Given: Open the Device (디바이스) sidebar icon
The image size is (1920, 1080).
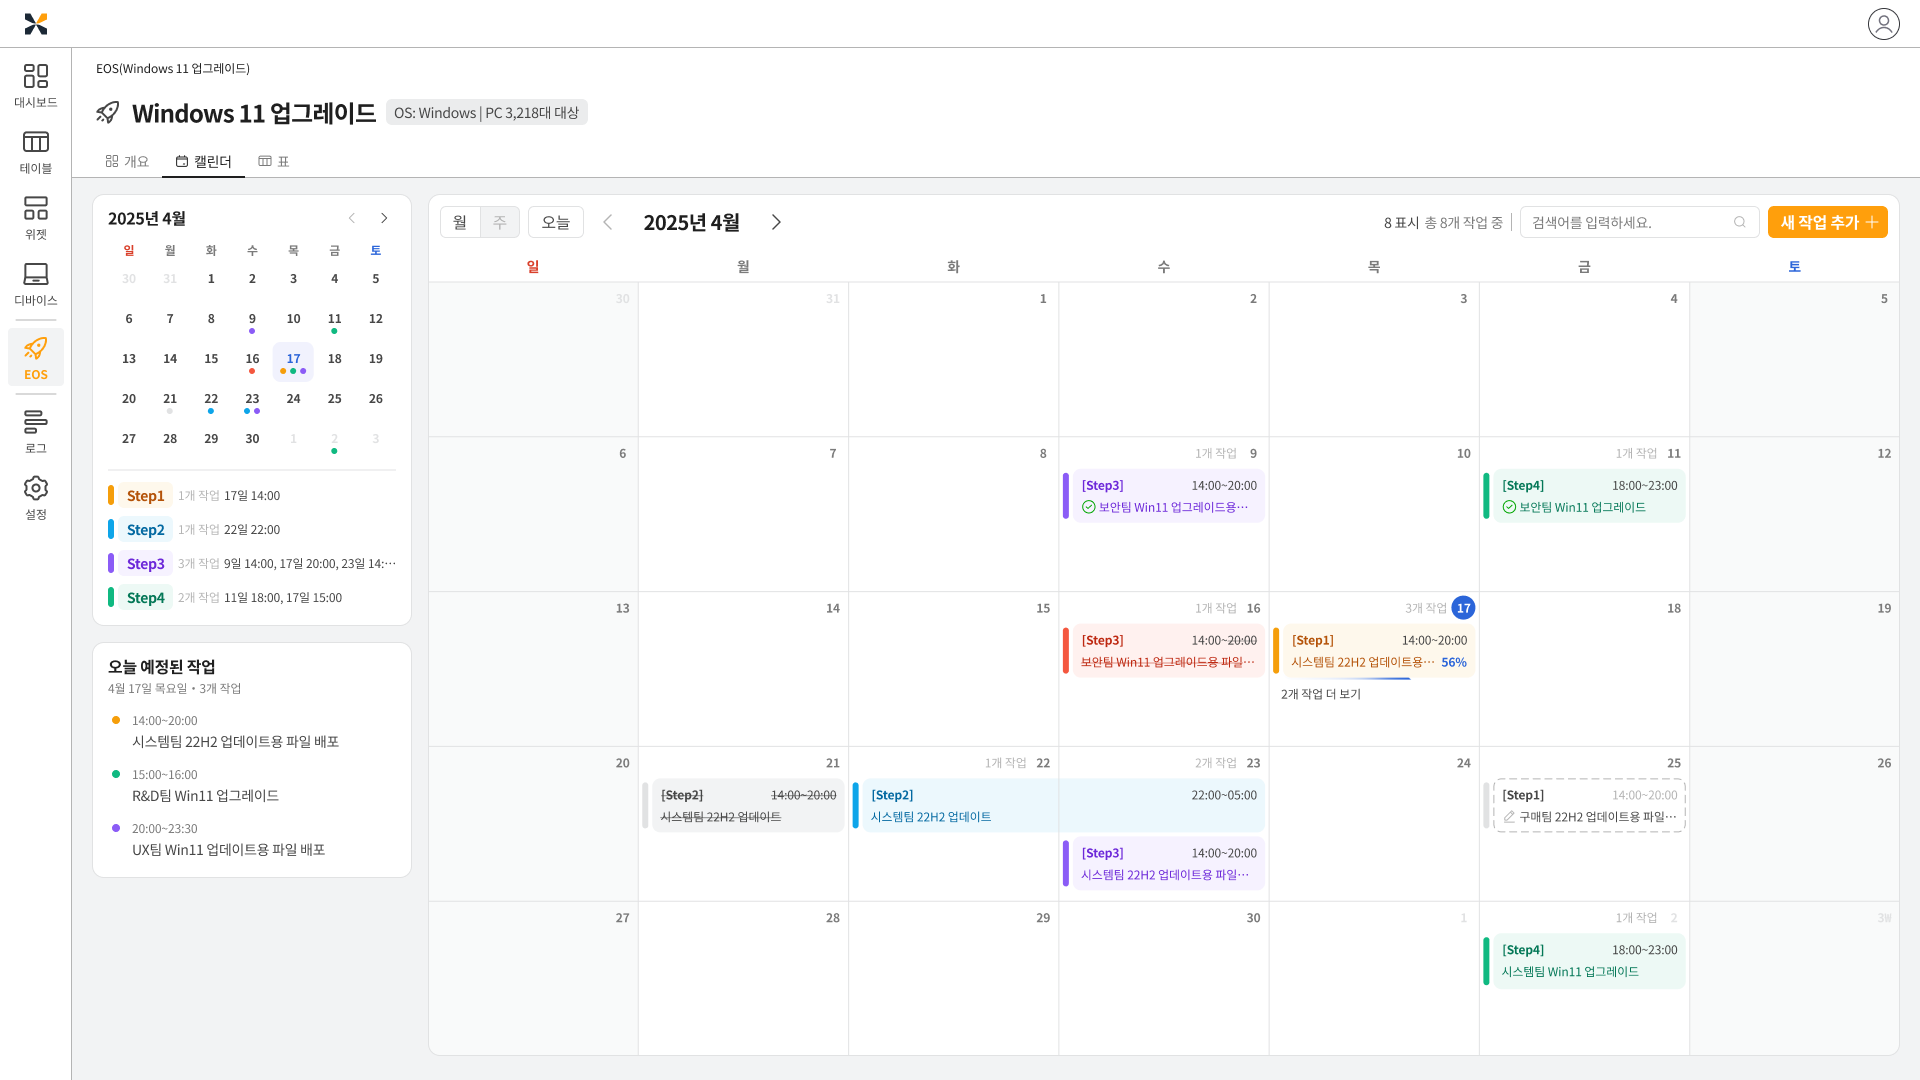Looking at the screenshot, I should 36,284.
